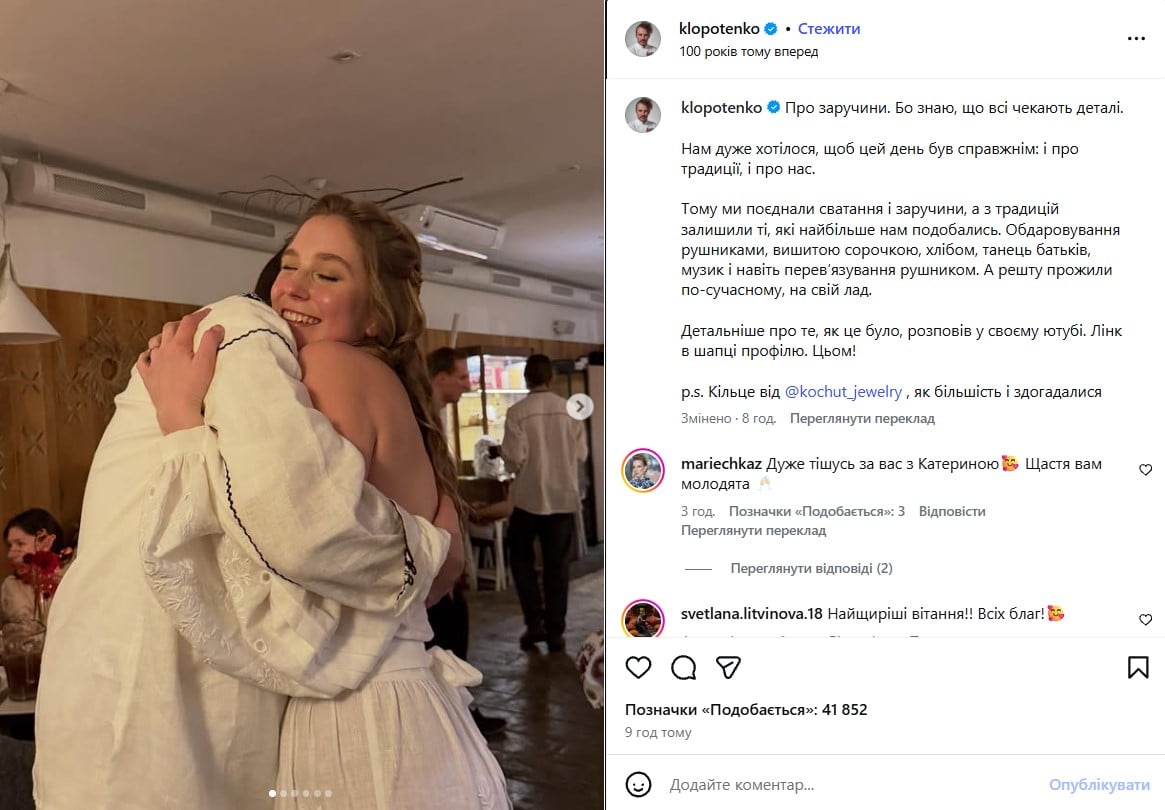The height and width of the screenshot is (810, 1165).
Task: Like svetlana.litvinova.18's comment
Action: coord(1145,620)
